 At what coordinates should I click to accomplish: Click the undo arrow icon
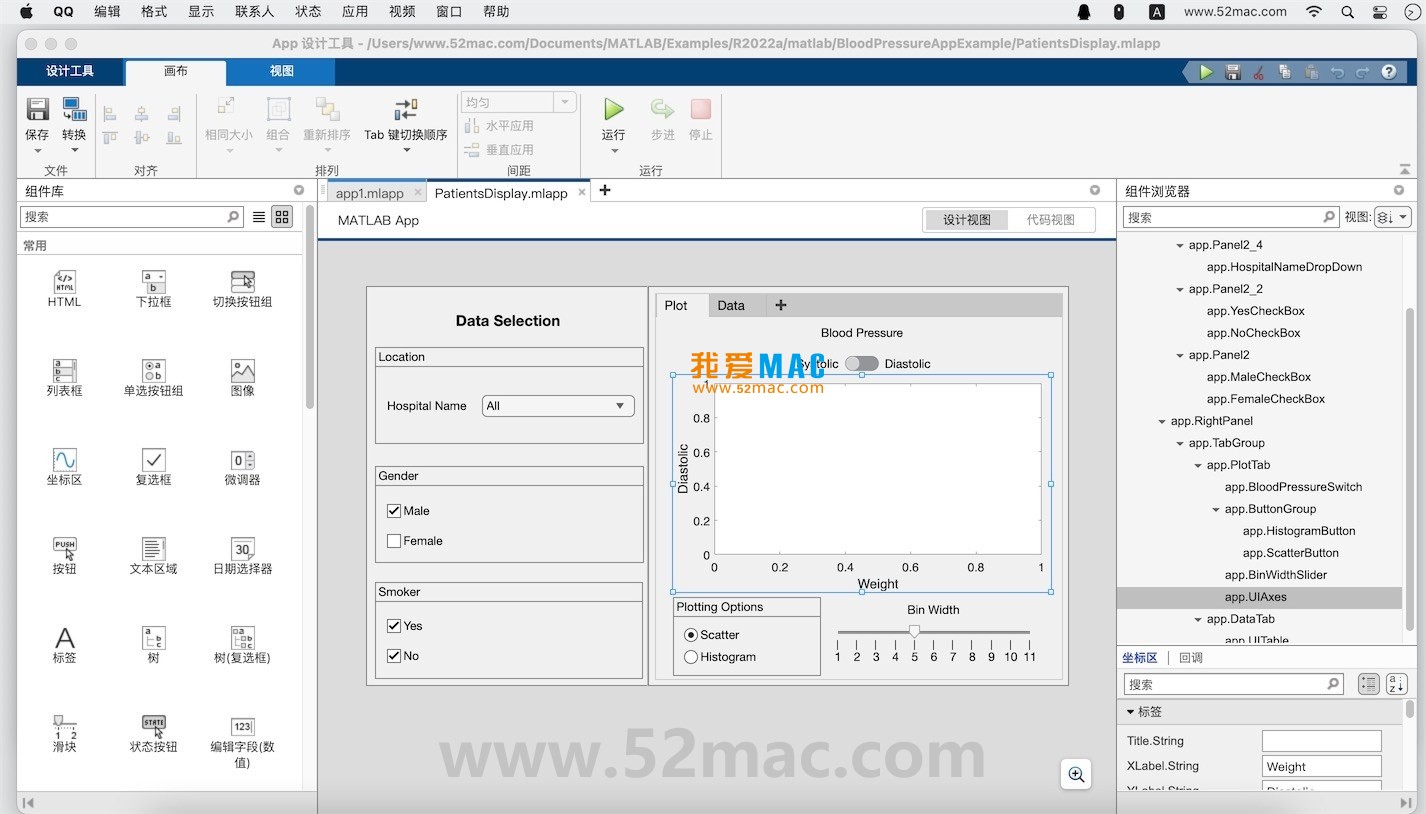click(x=1337, y=72)
